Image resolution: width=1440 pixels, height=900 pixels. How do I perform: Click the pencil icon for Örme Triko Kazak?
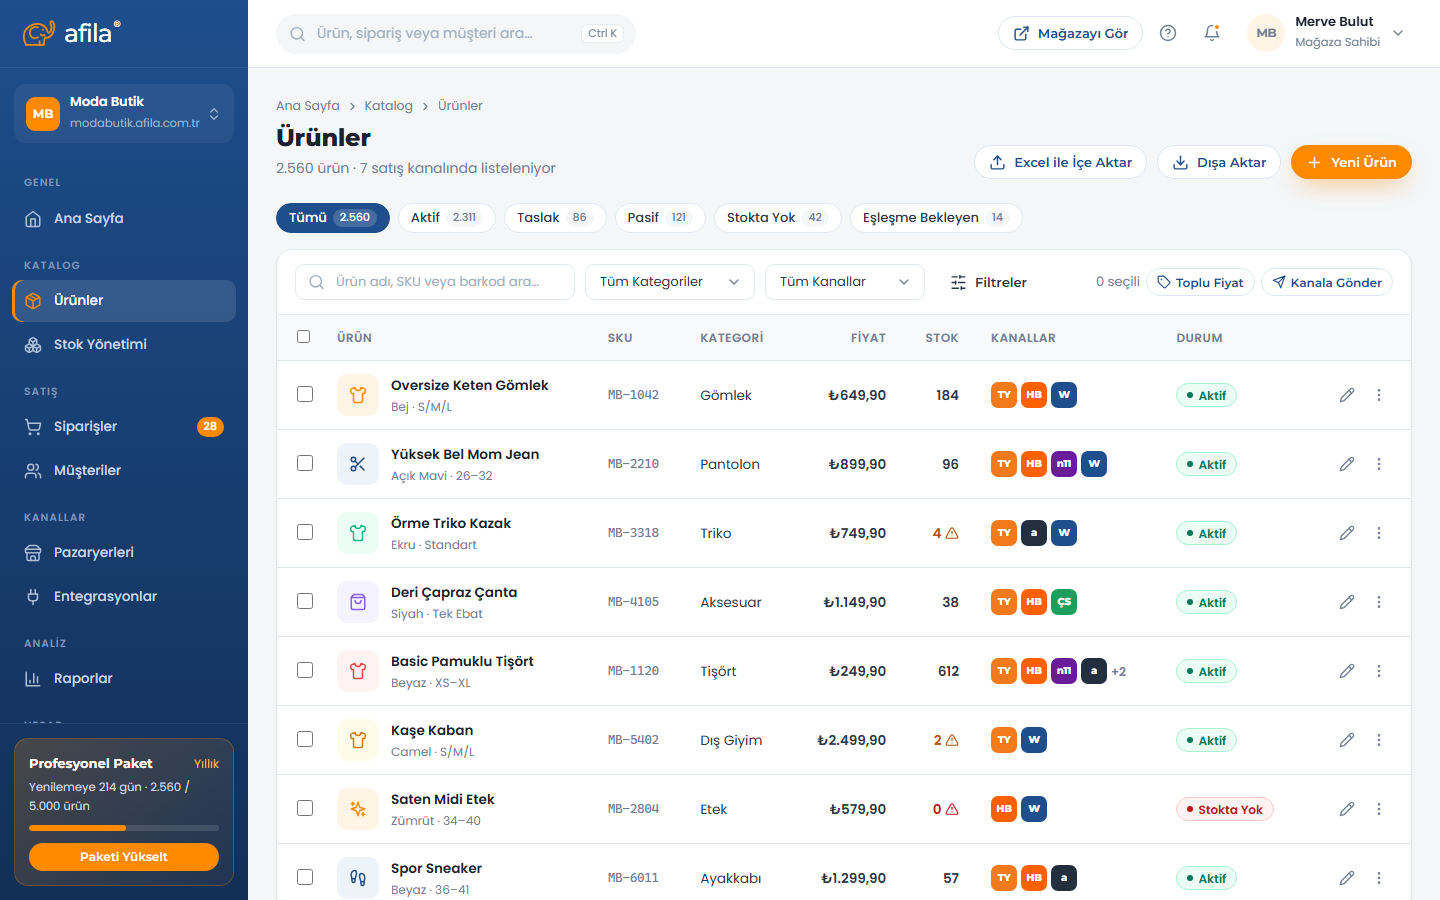tap(1347, 533)
